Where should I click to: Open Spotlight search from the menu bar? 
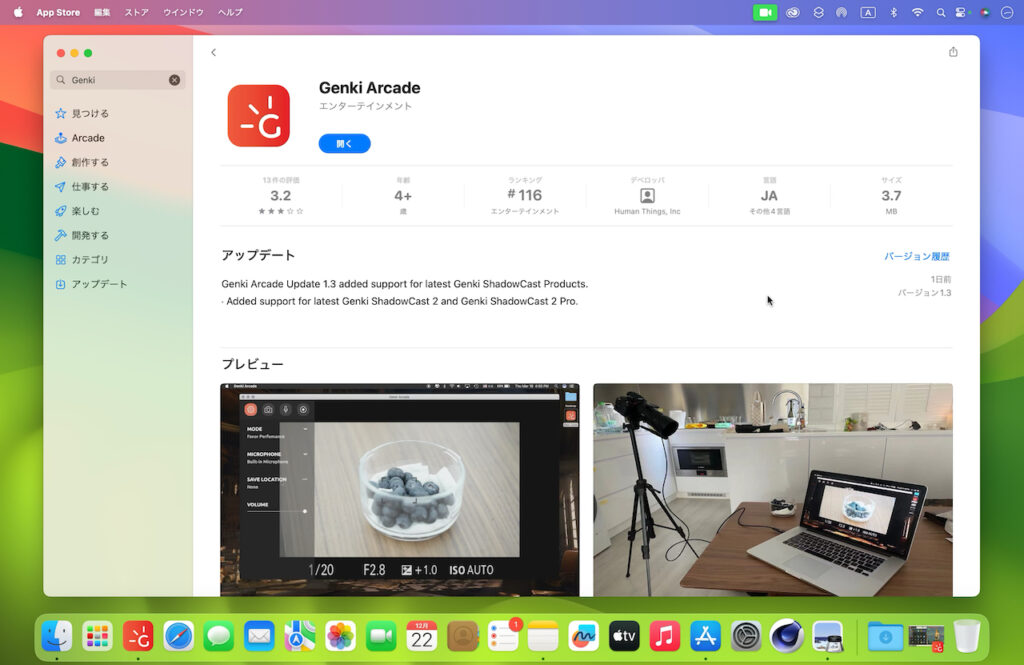[941, 12]
